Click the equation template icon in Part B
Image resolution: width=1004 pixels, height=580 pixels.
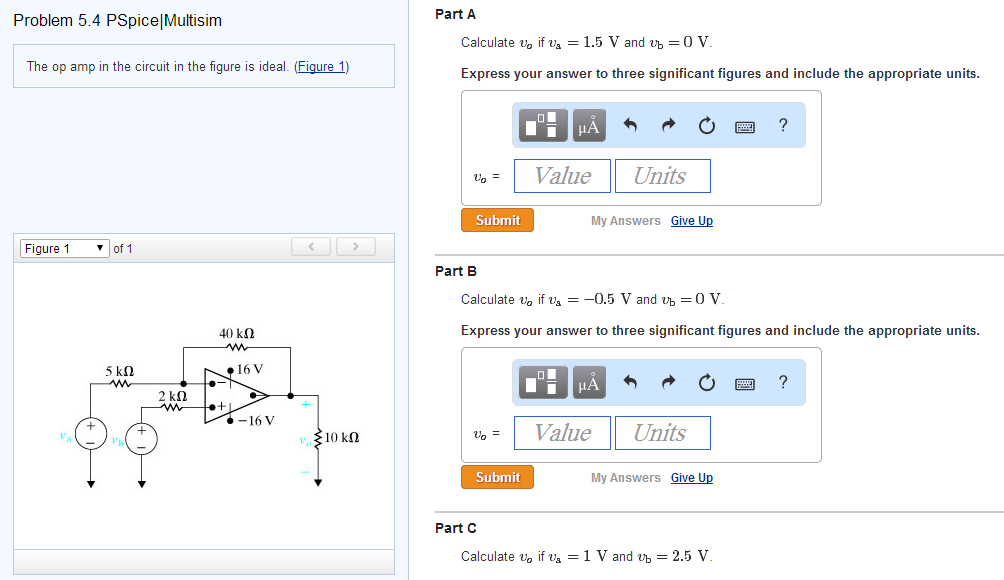pos(541,381)
